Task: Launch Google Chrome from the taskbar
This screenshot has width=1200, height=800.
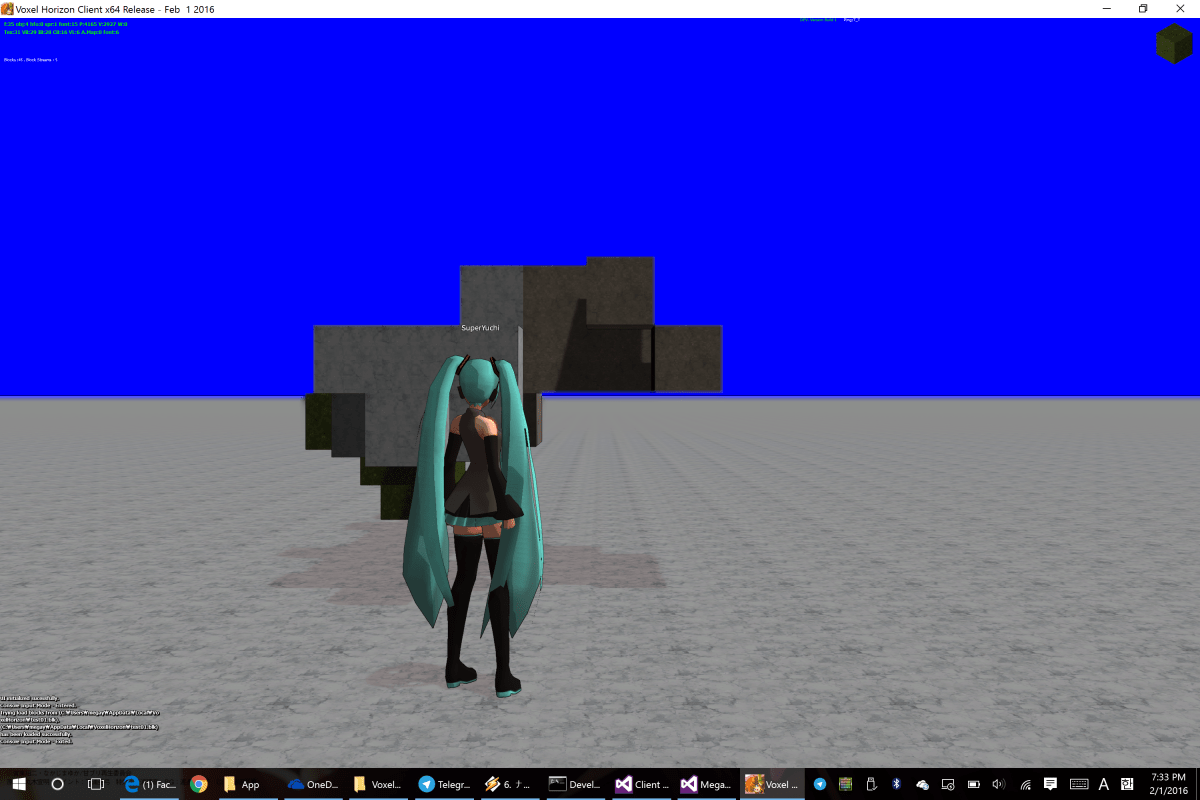Action: click(198, 784)
